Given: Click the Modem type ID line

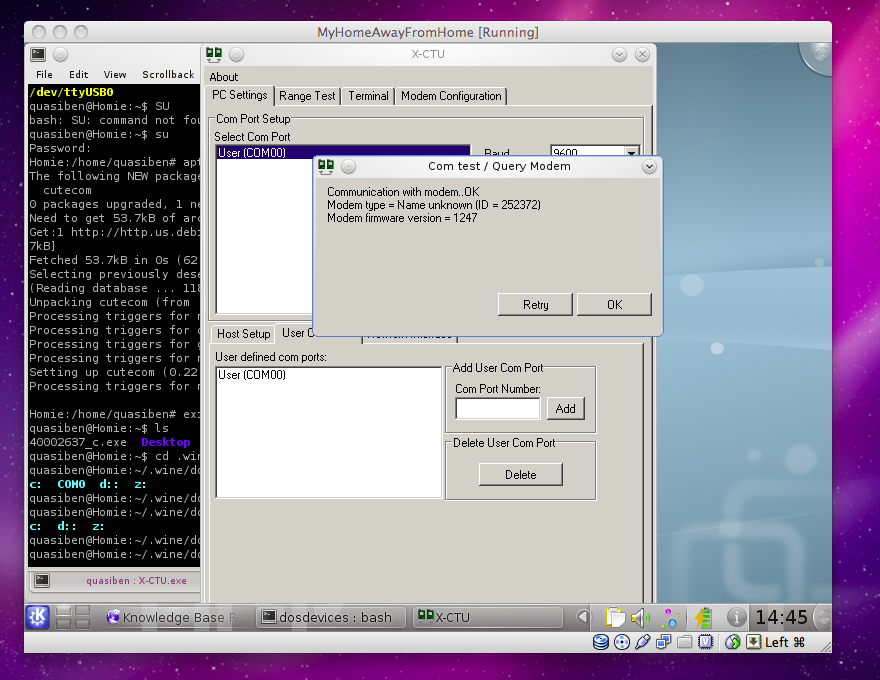Looking at the screenshot, I should (434, 205).
